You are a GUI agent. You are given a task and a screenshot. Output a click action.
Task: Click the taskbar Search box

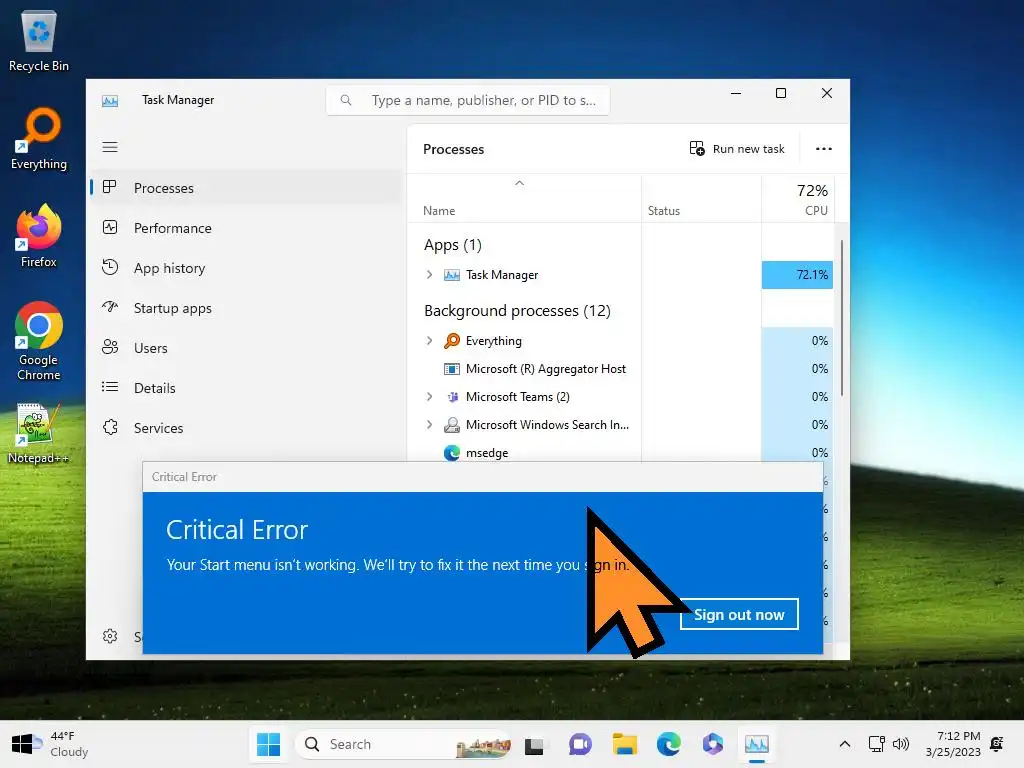(403, 744)
